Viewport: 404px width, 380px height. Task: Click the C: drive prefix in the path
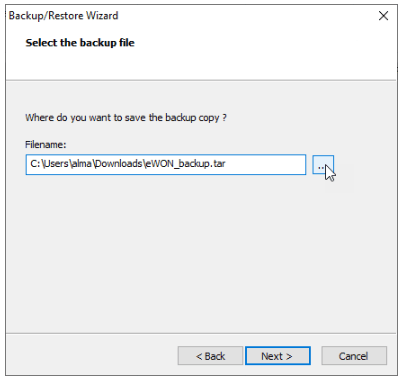tap(35, 164)
